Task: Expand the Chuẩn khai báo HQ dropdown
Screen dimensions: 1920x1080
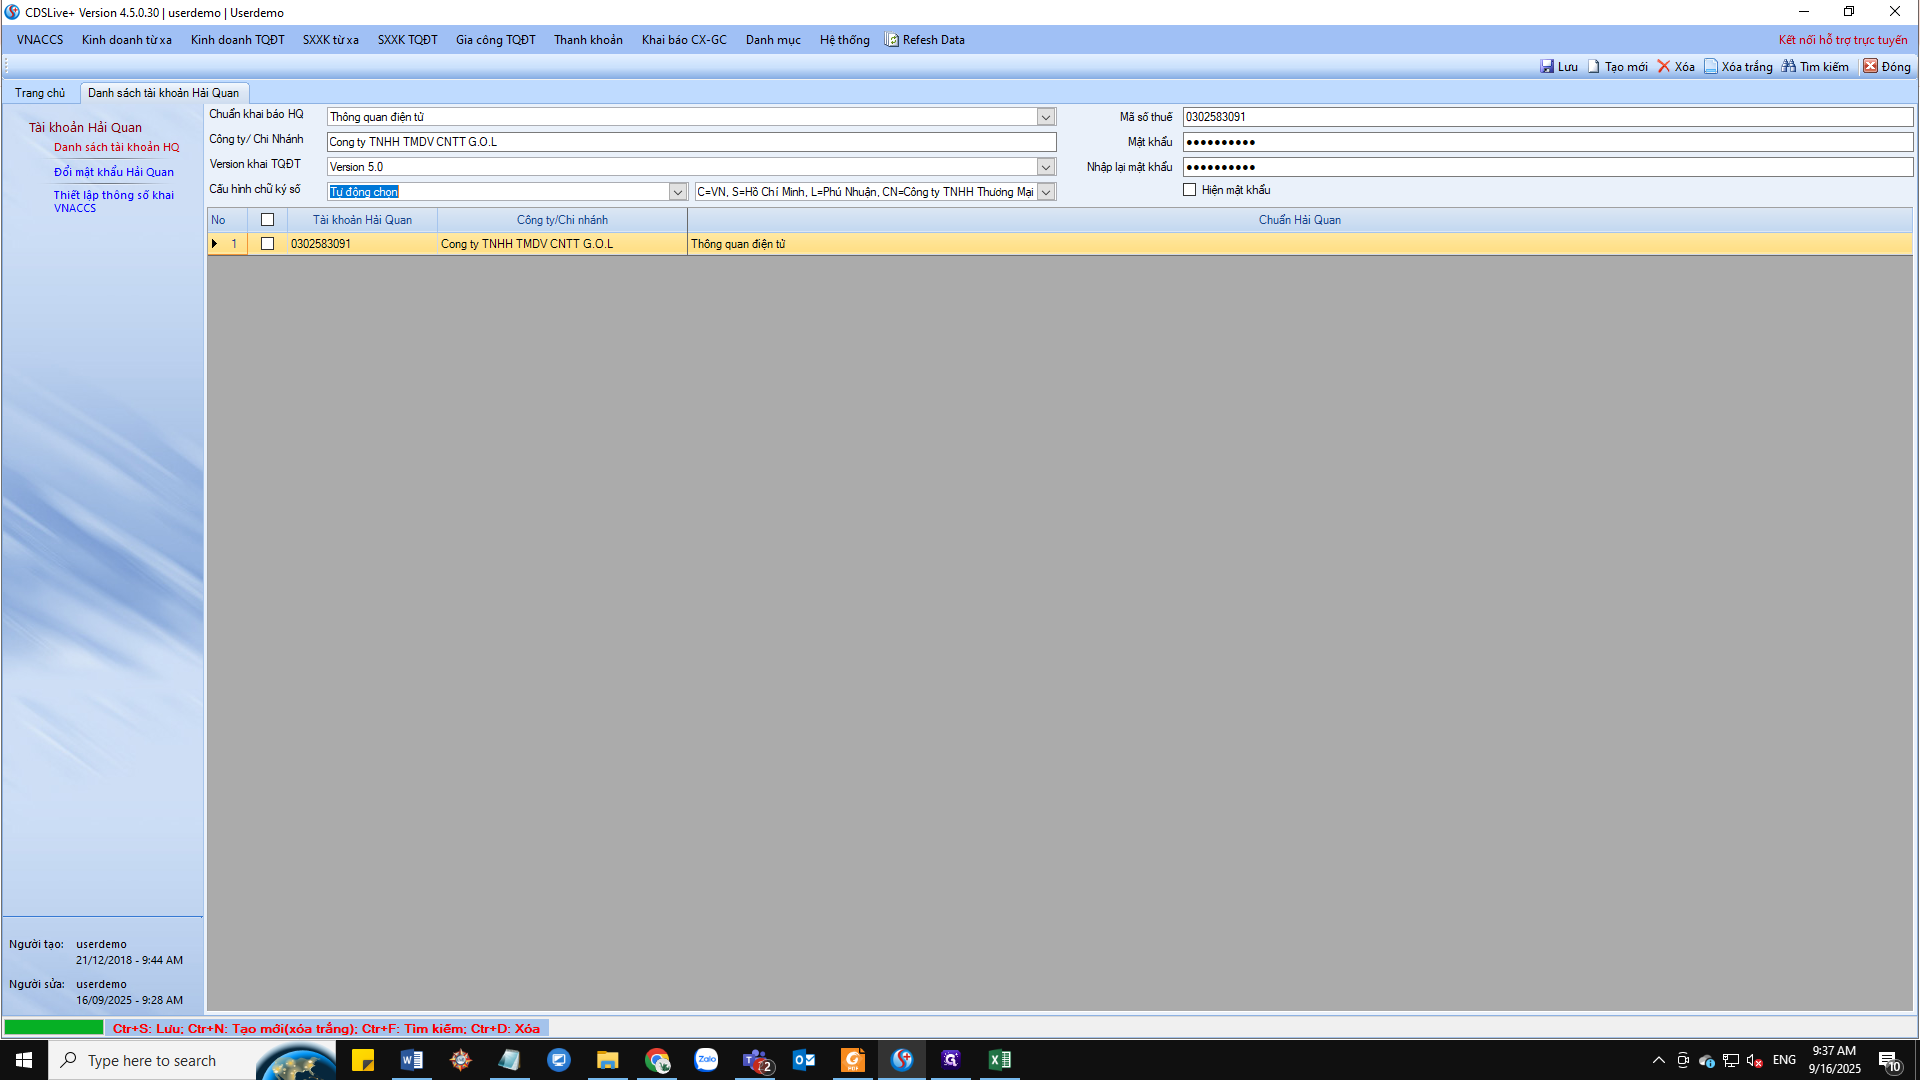Action: [1046, 117]
